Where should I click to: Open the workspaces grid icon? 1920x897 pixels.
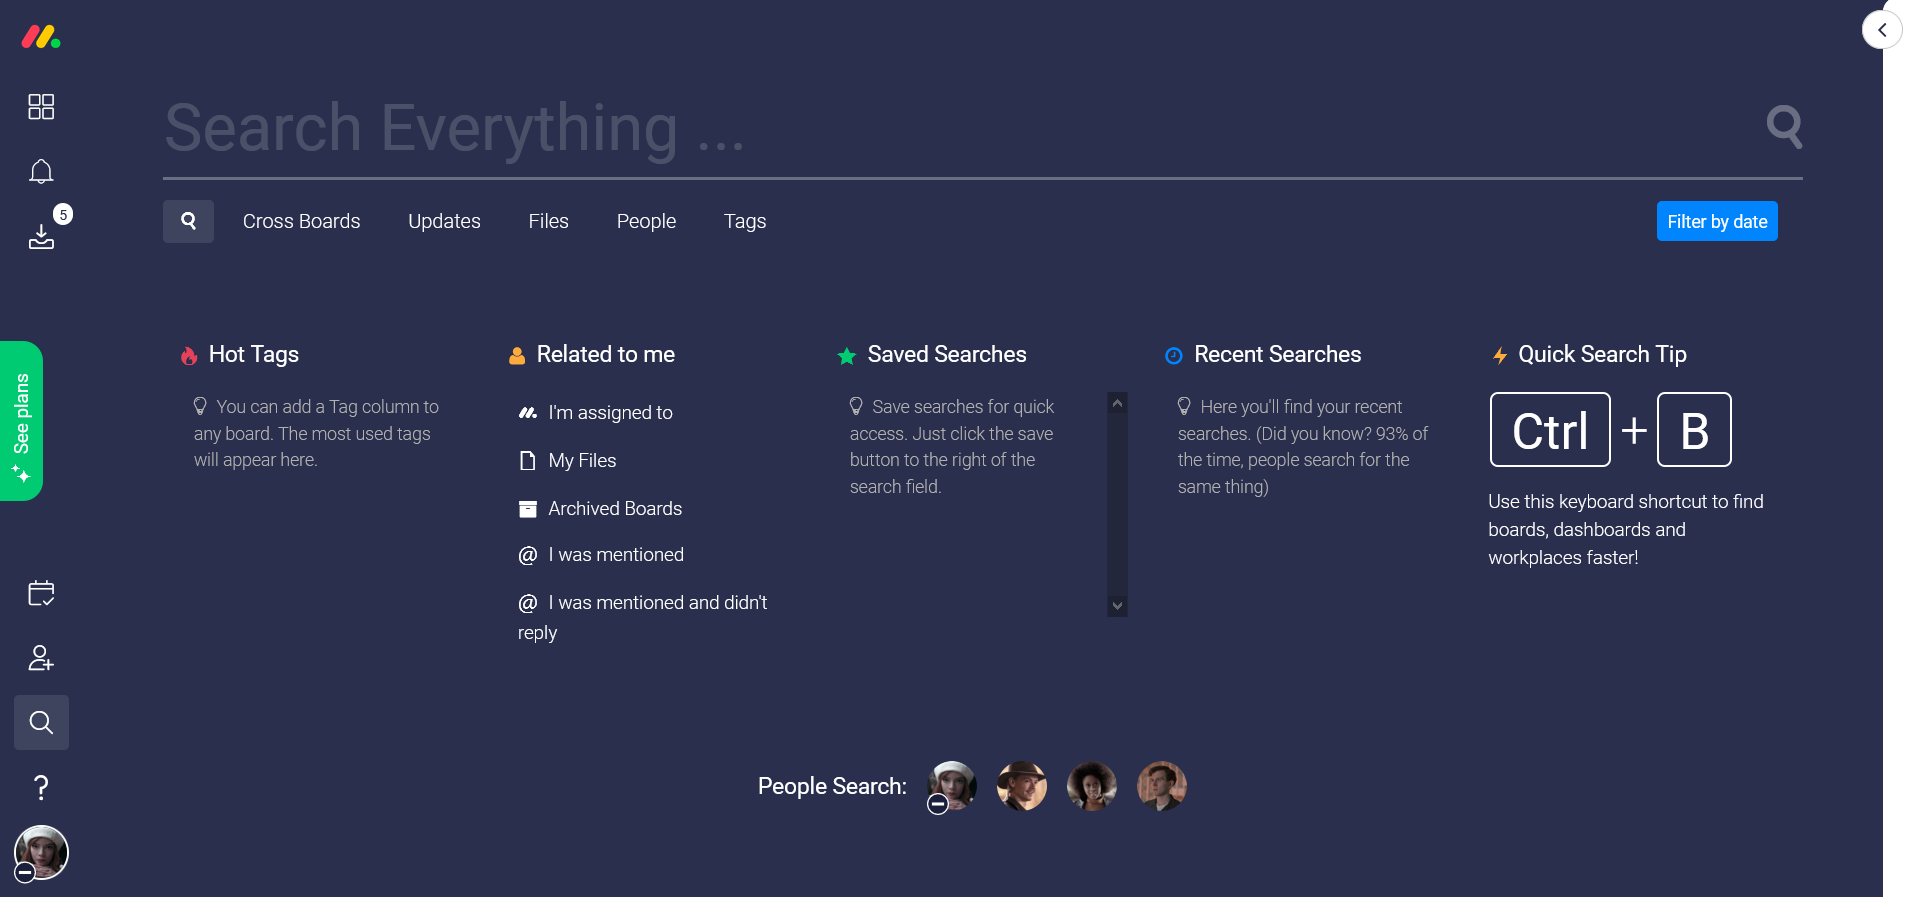[x=41, y=107]
